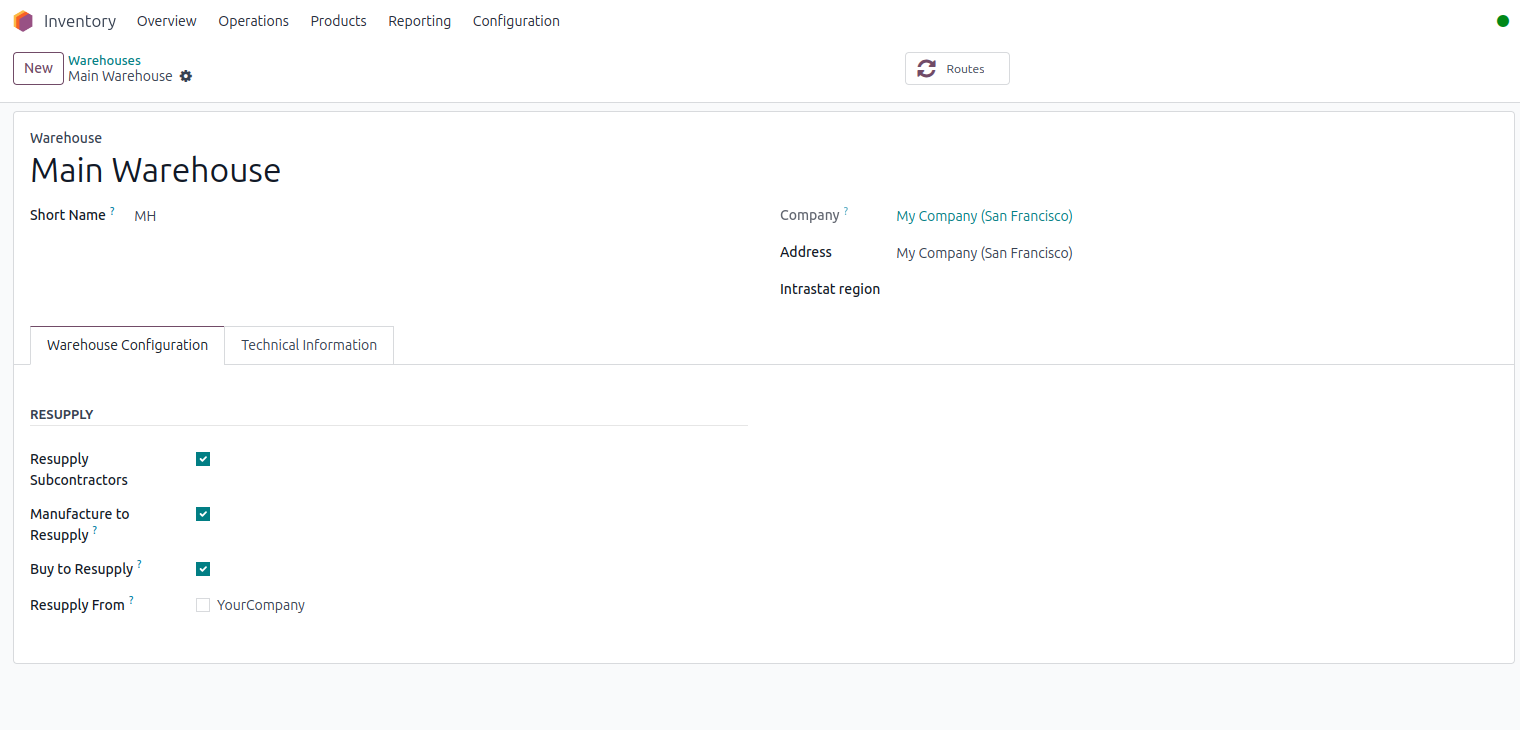Open the Operations menu
The image size is (1520, 730).
[253, 20]
